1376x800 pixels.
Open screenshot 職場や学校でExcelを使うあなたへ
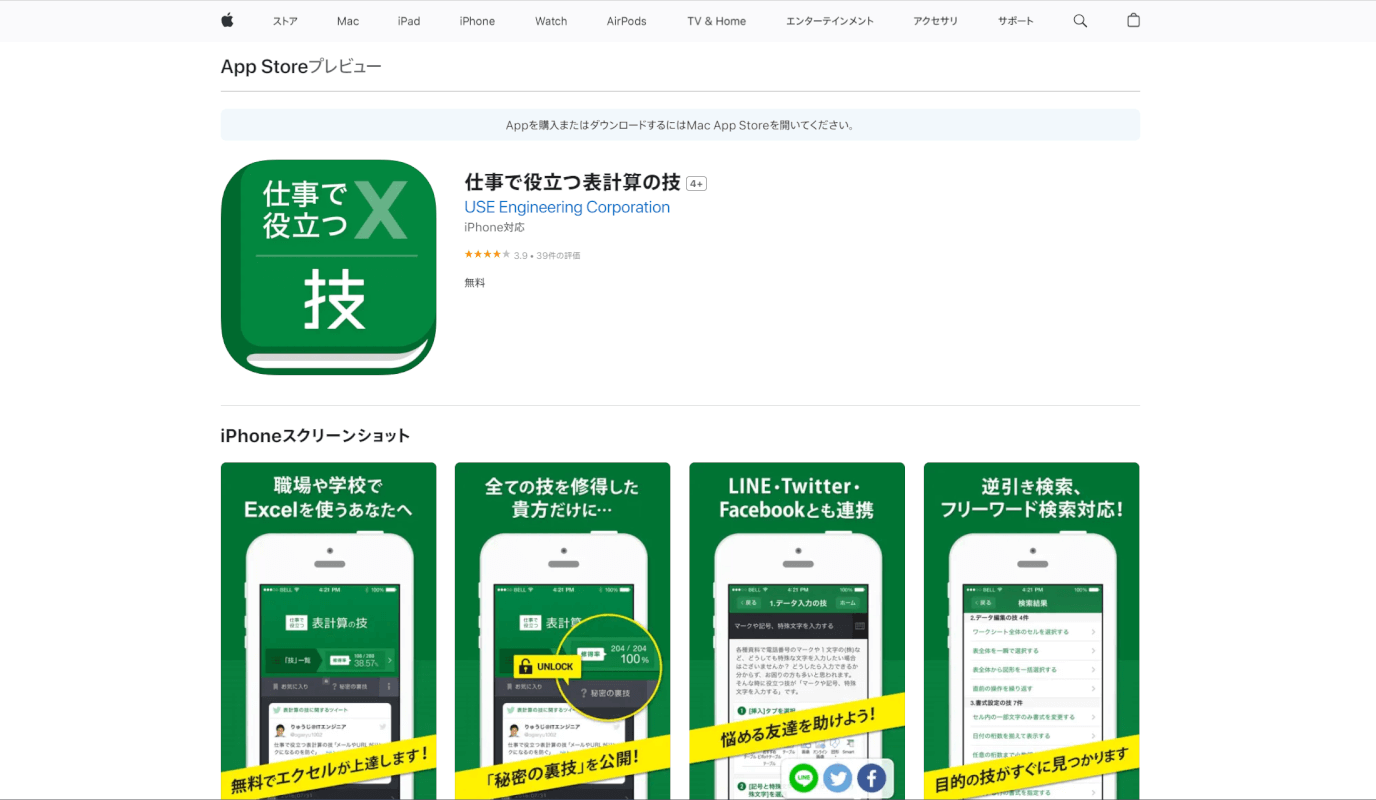[x=328, y=631]
